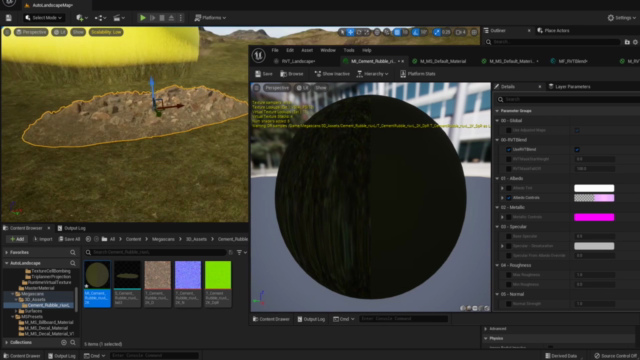Toggle grid snapping icon in level viewport
Image resolution: width=640 pixels, height=360 pixels.
click(x=397, y=32)
